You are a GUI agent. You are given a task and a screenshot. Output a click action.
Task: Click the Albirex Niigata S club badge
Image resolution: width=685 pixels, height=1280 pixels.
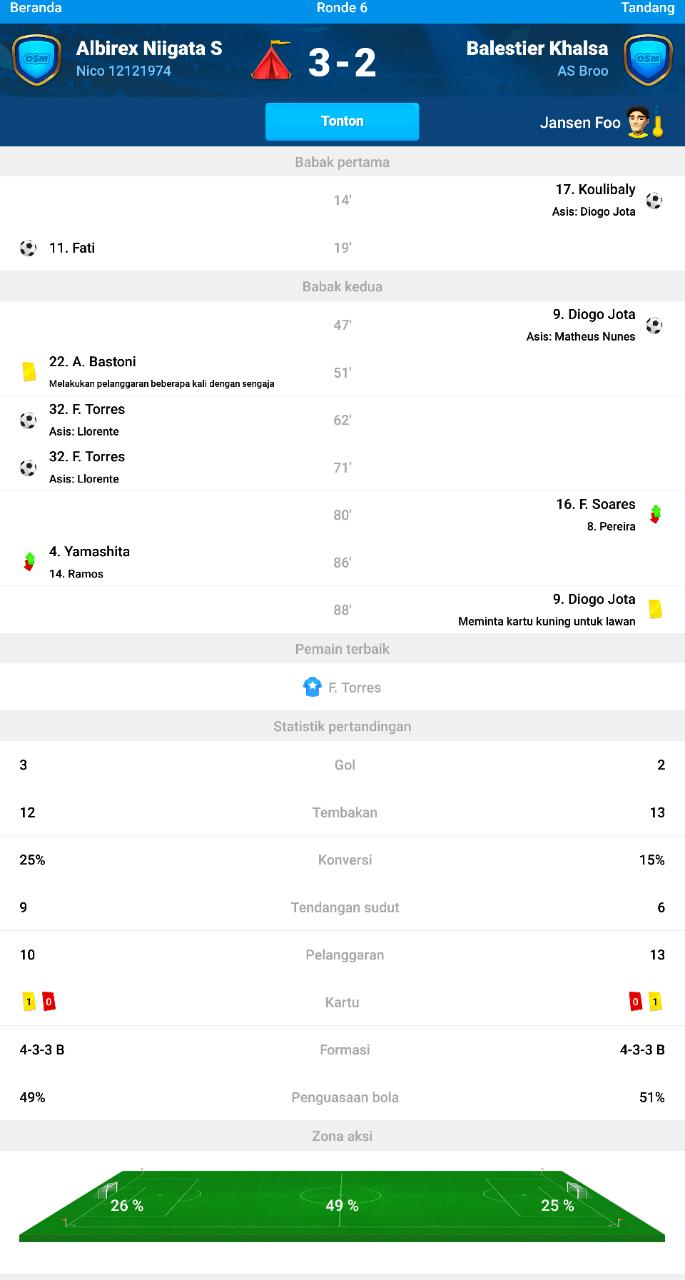[x=37, y=60]
